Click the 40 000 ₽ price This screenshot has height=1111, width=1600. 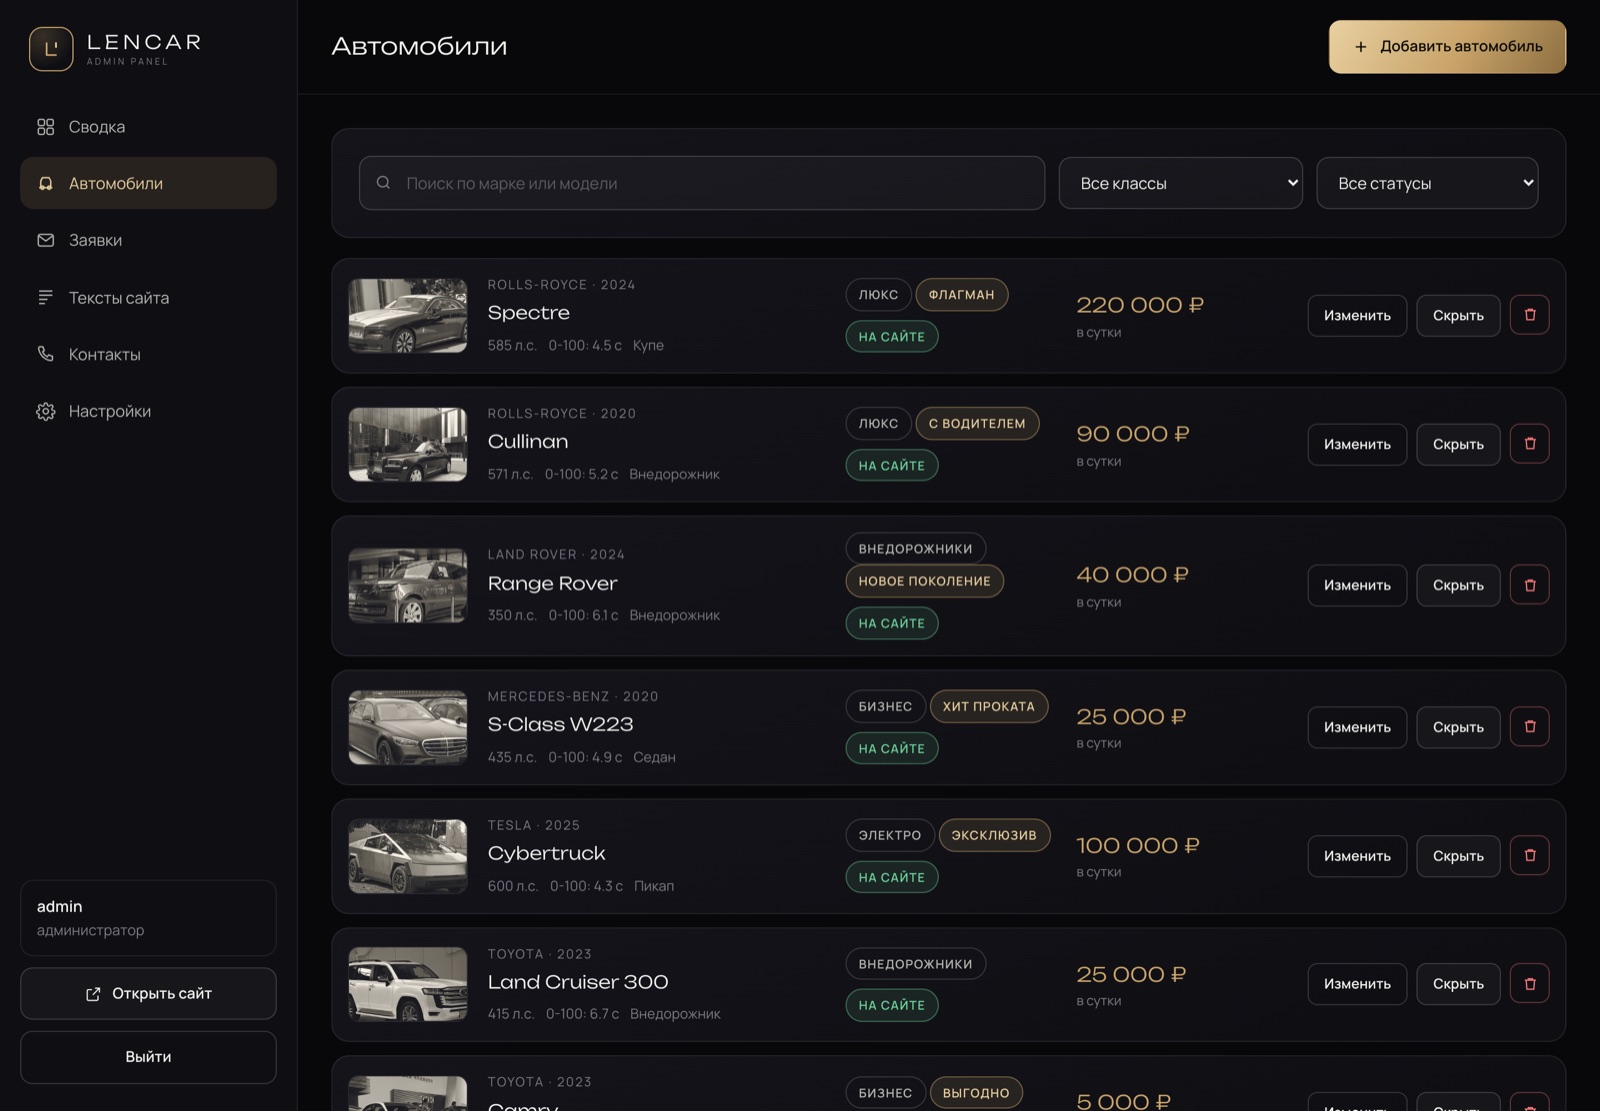pyautogui.click(x=1132, y=575)
